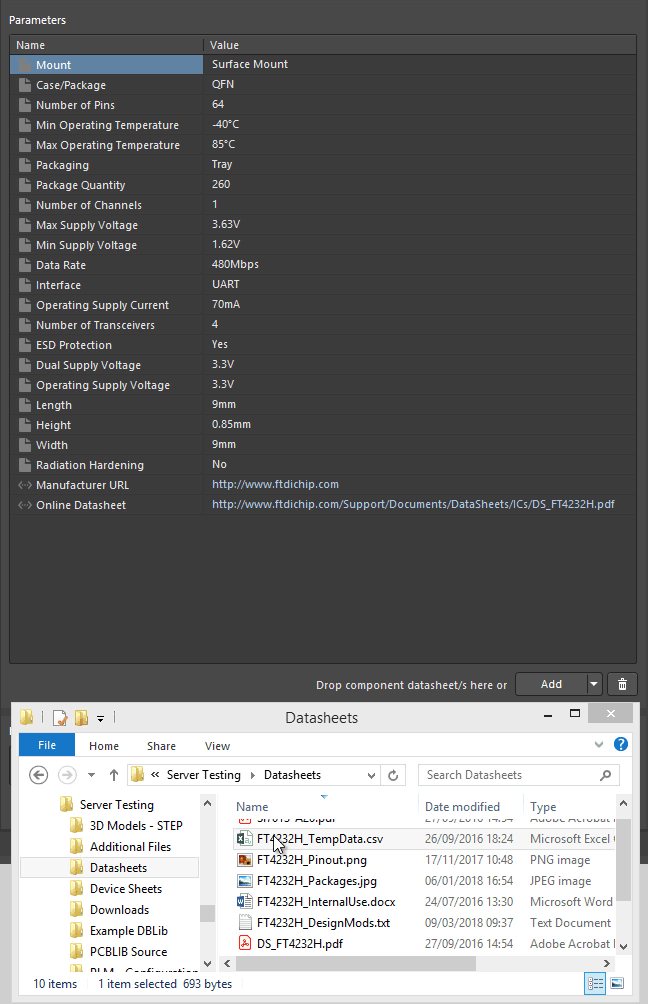Switch to large icons view layout
Image resolution: width=648 pixels, height=1004 pixels.
point(617,984)
